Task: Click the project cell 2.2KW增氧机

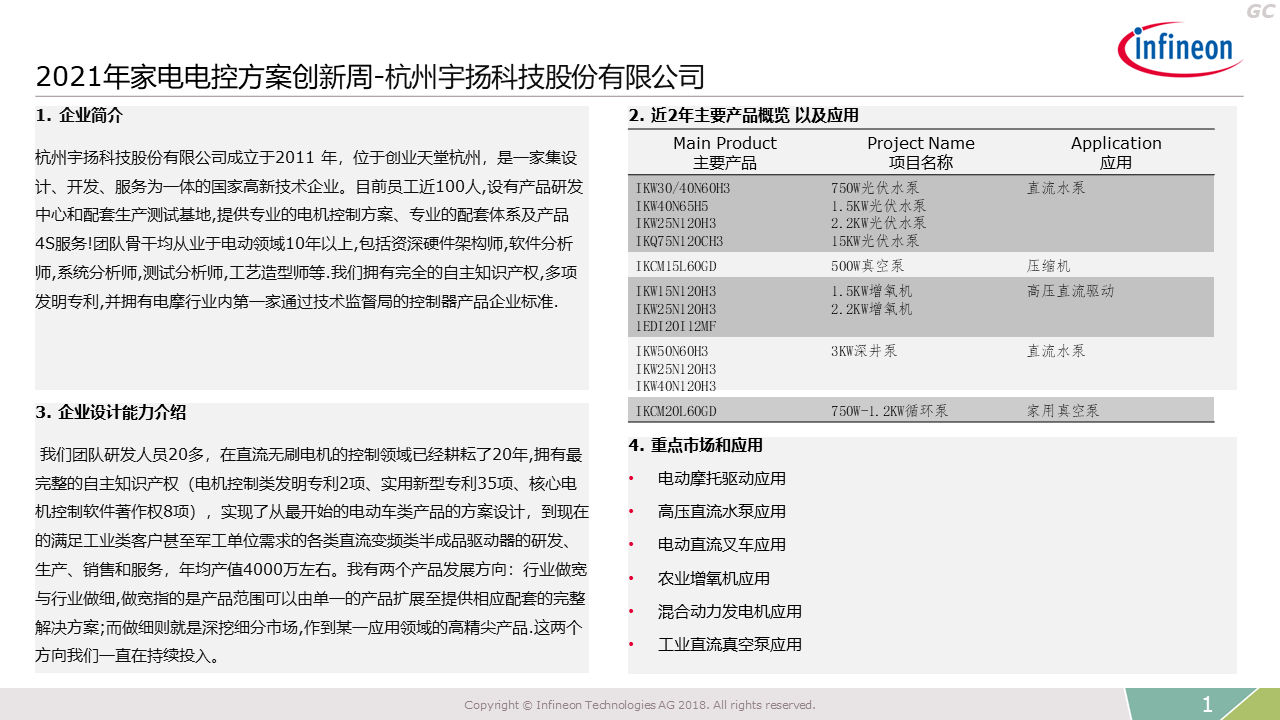Action: (872, 309)
